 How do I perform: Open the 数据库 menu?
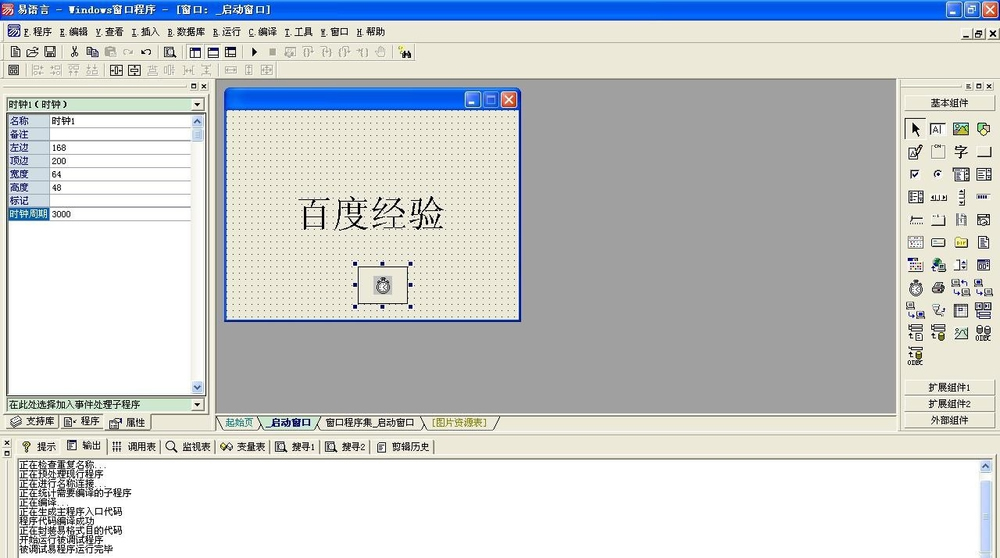click(x=186, y=32)
